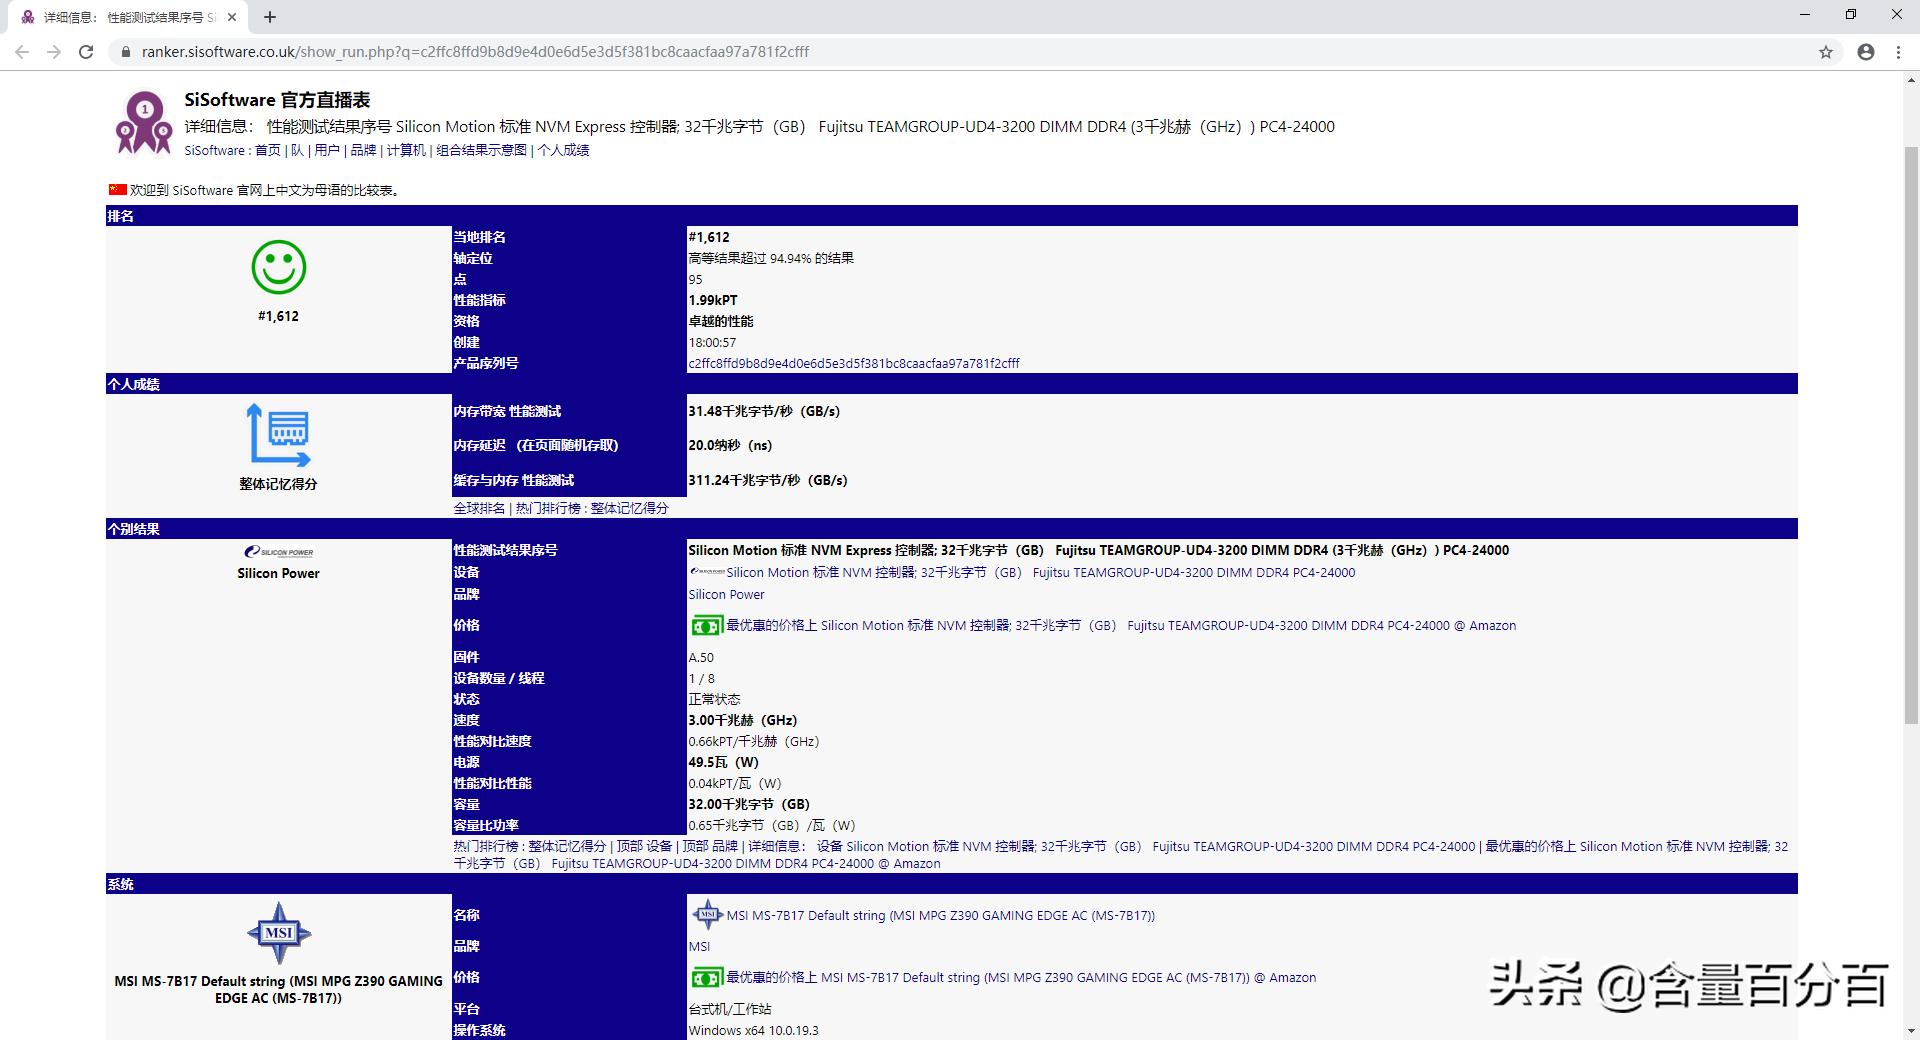Screen dimensions: 1920x1040
Task: Go back to the previous page
Action: click(22, 52)
